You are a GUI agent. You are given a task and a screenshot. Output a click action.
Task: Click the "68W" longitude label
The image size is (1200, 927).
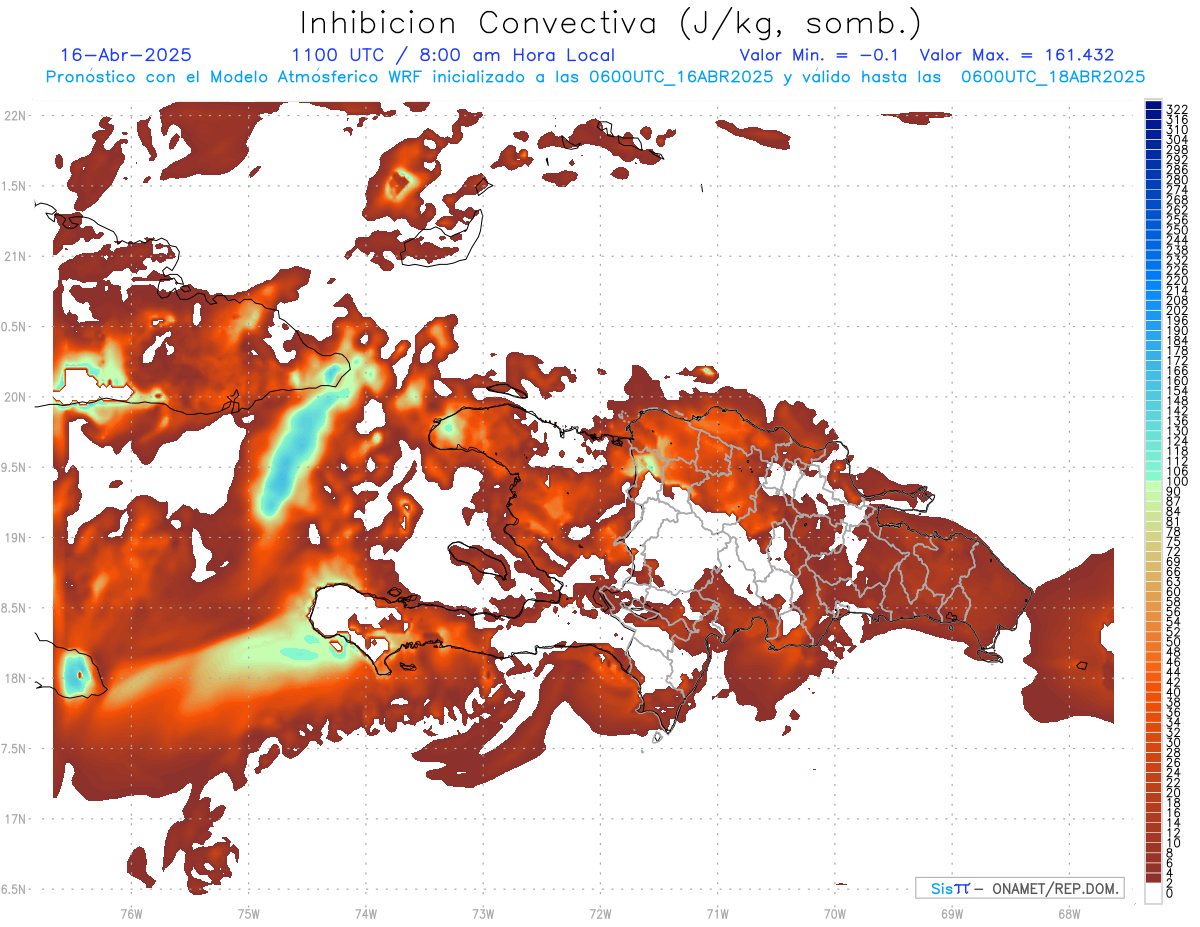click(1069, 913)
